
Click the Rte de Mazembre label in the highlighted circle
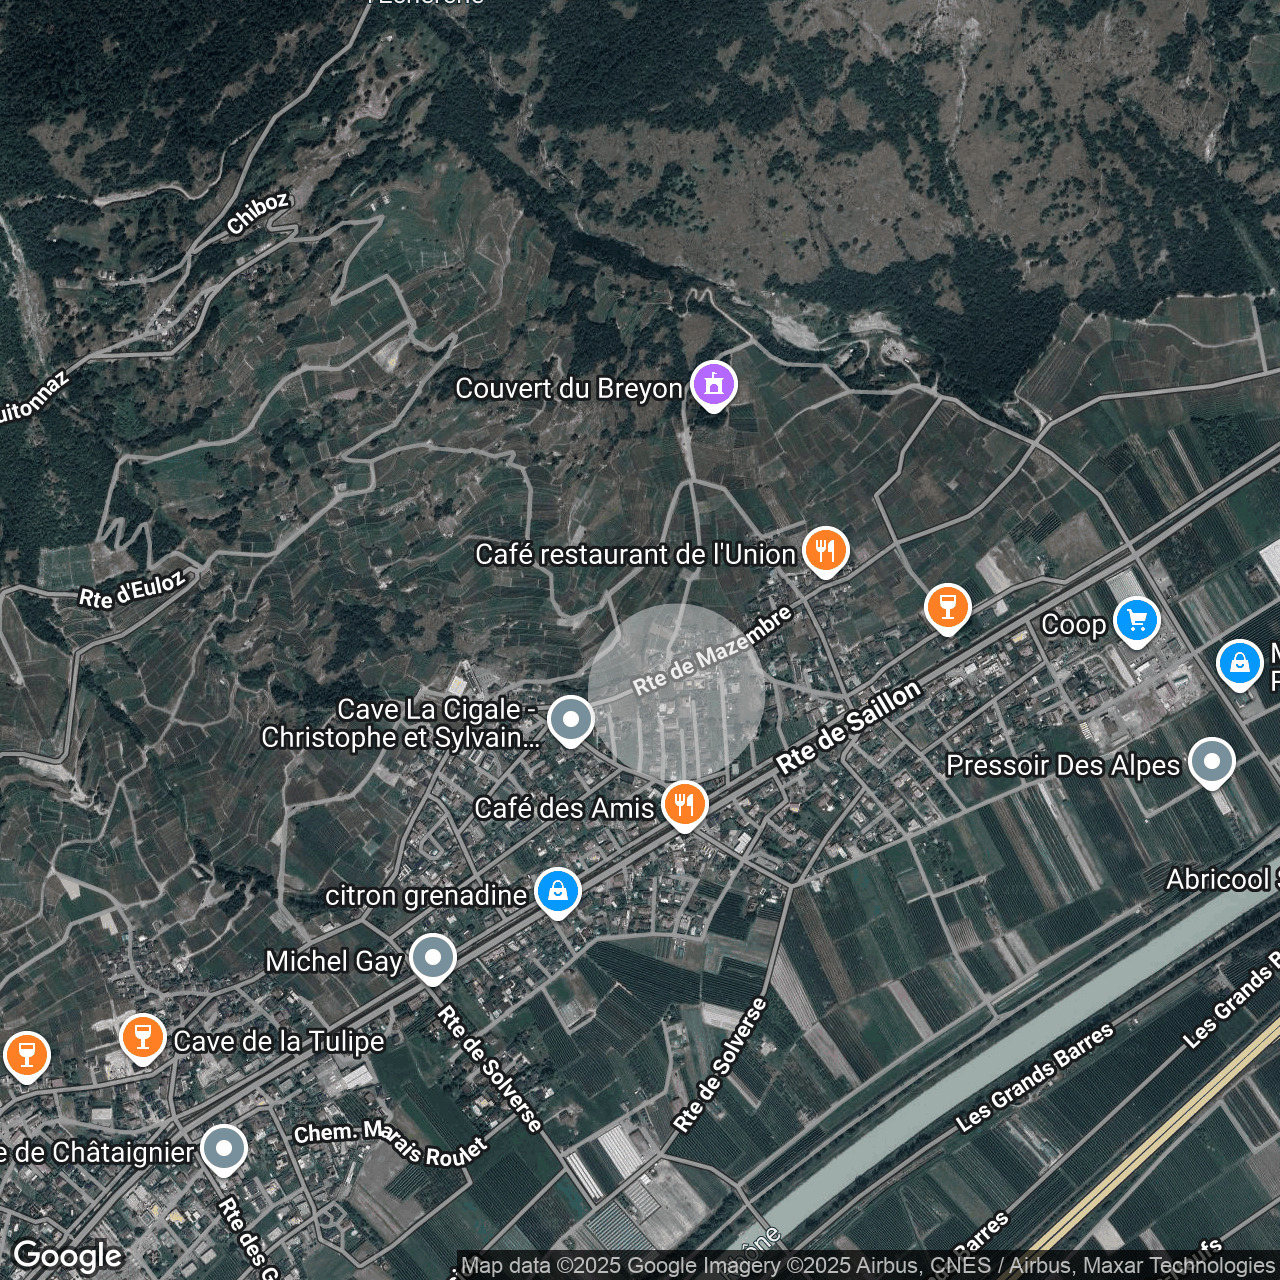(712, 650)
